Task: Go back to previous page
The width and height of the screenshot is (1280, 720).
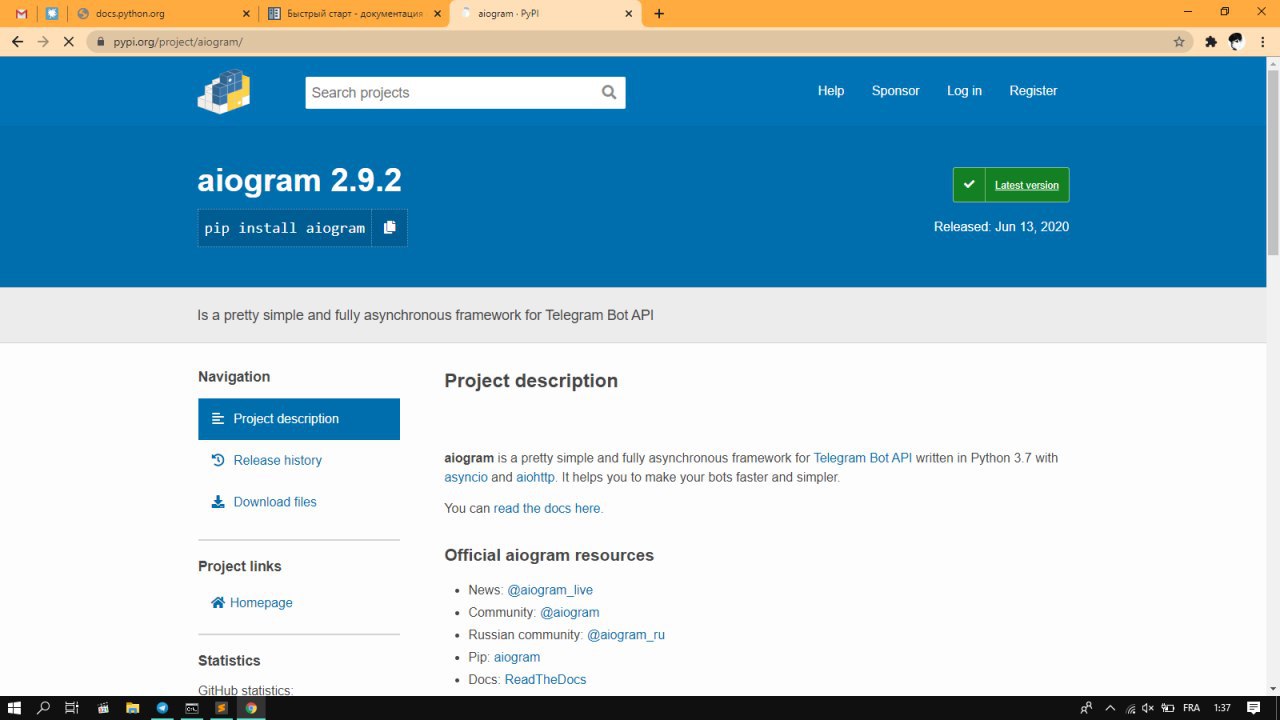Action: 17,42
